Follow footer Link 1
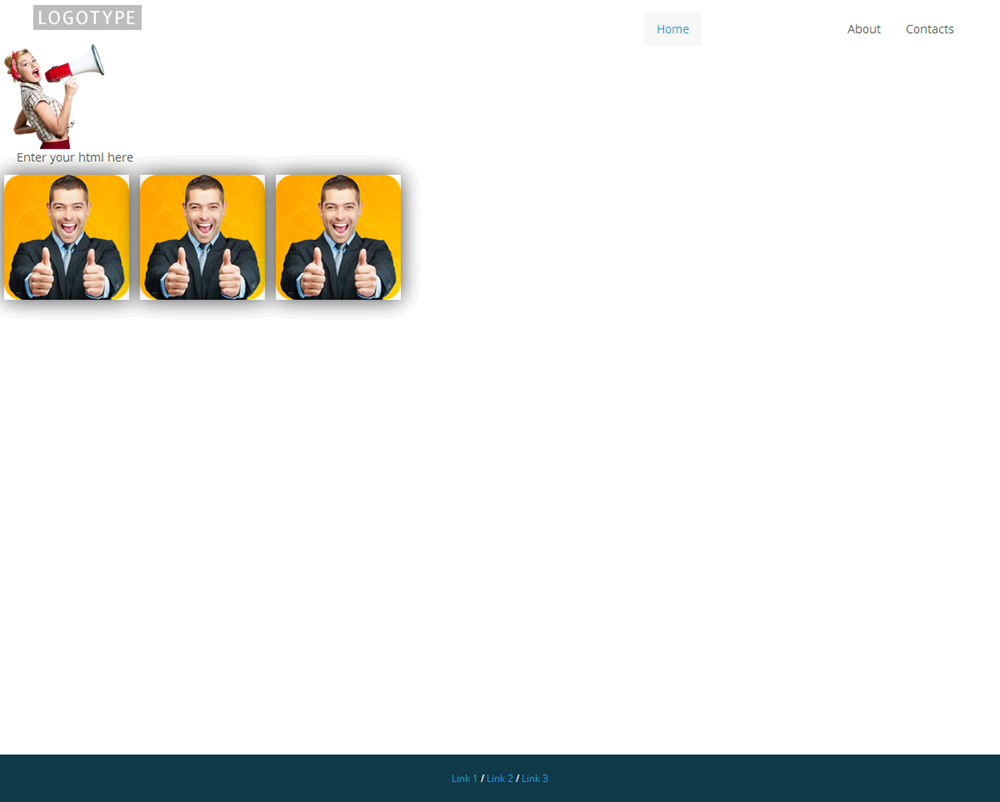 (464, 778)
